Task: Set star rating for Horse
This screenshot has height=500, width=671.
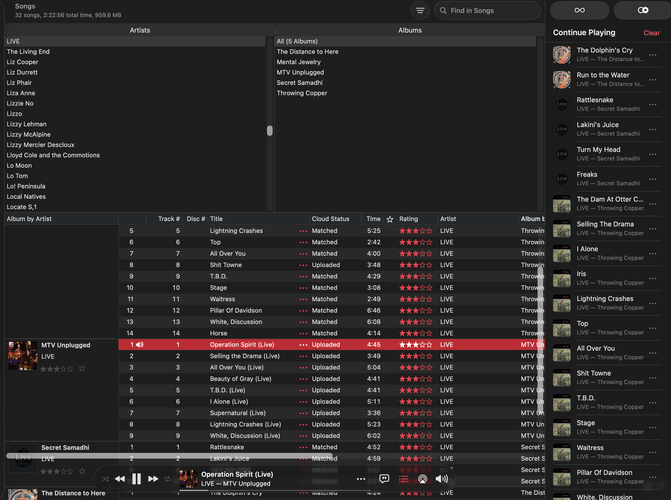Action: click(416, 333)
